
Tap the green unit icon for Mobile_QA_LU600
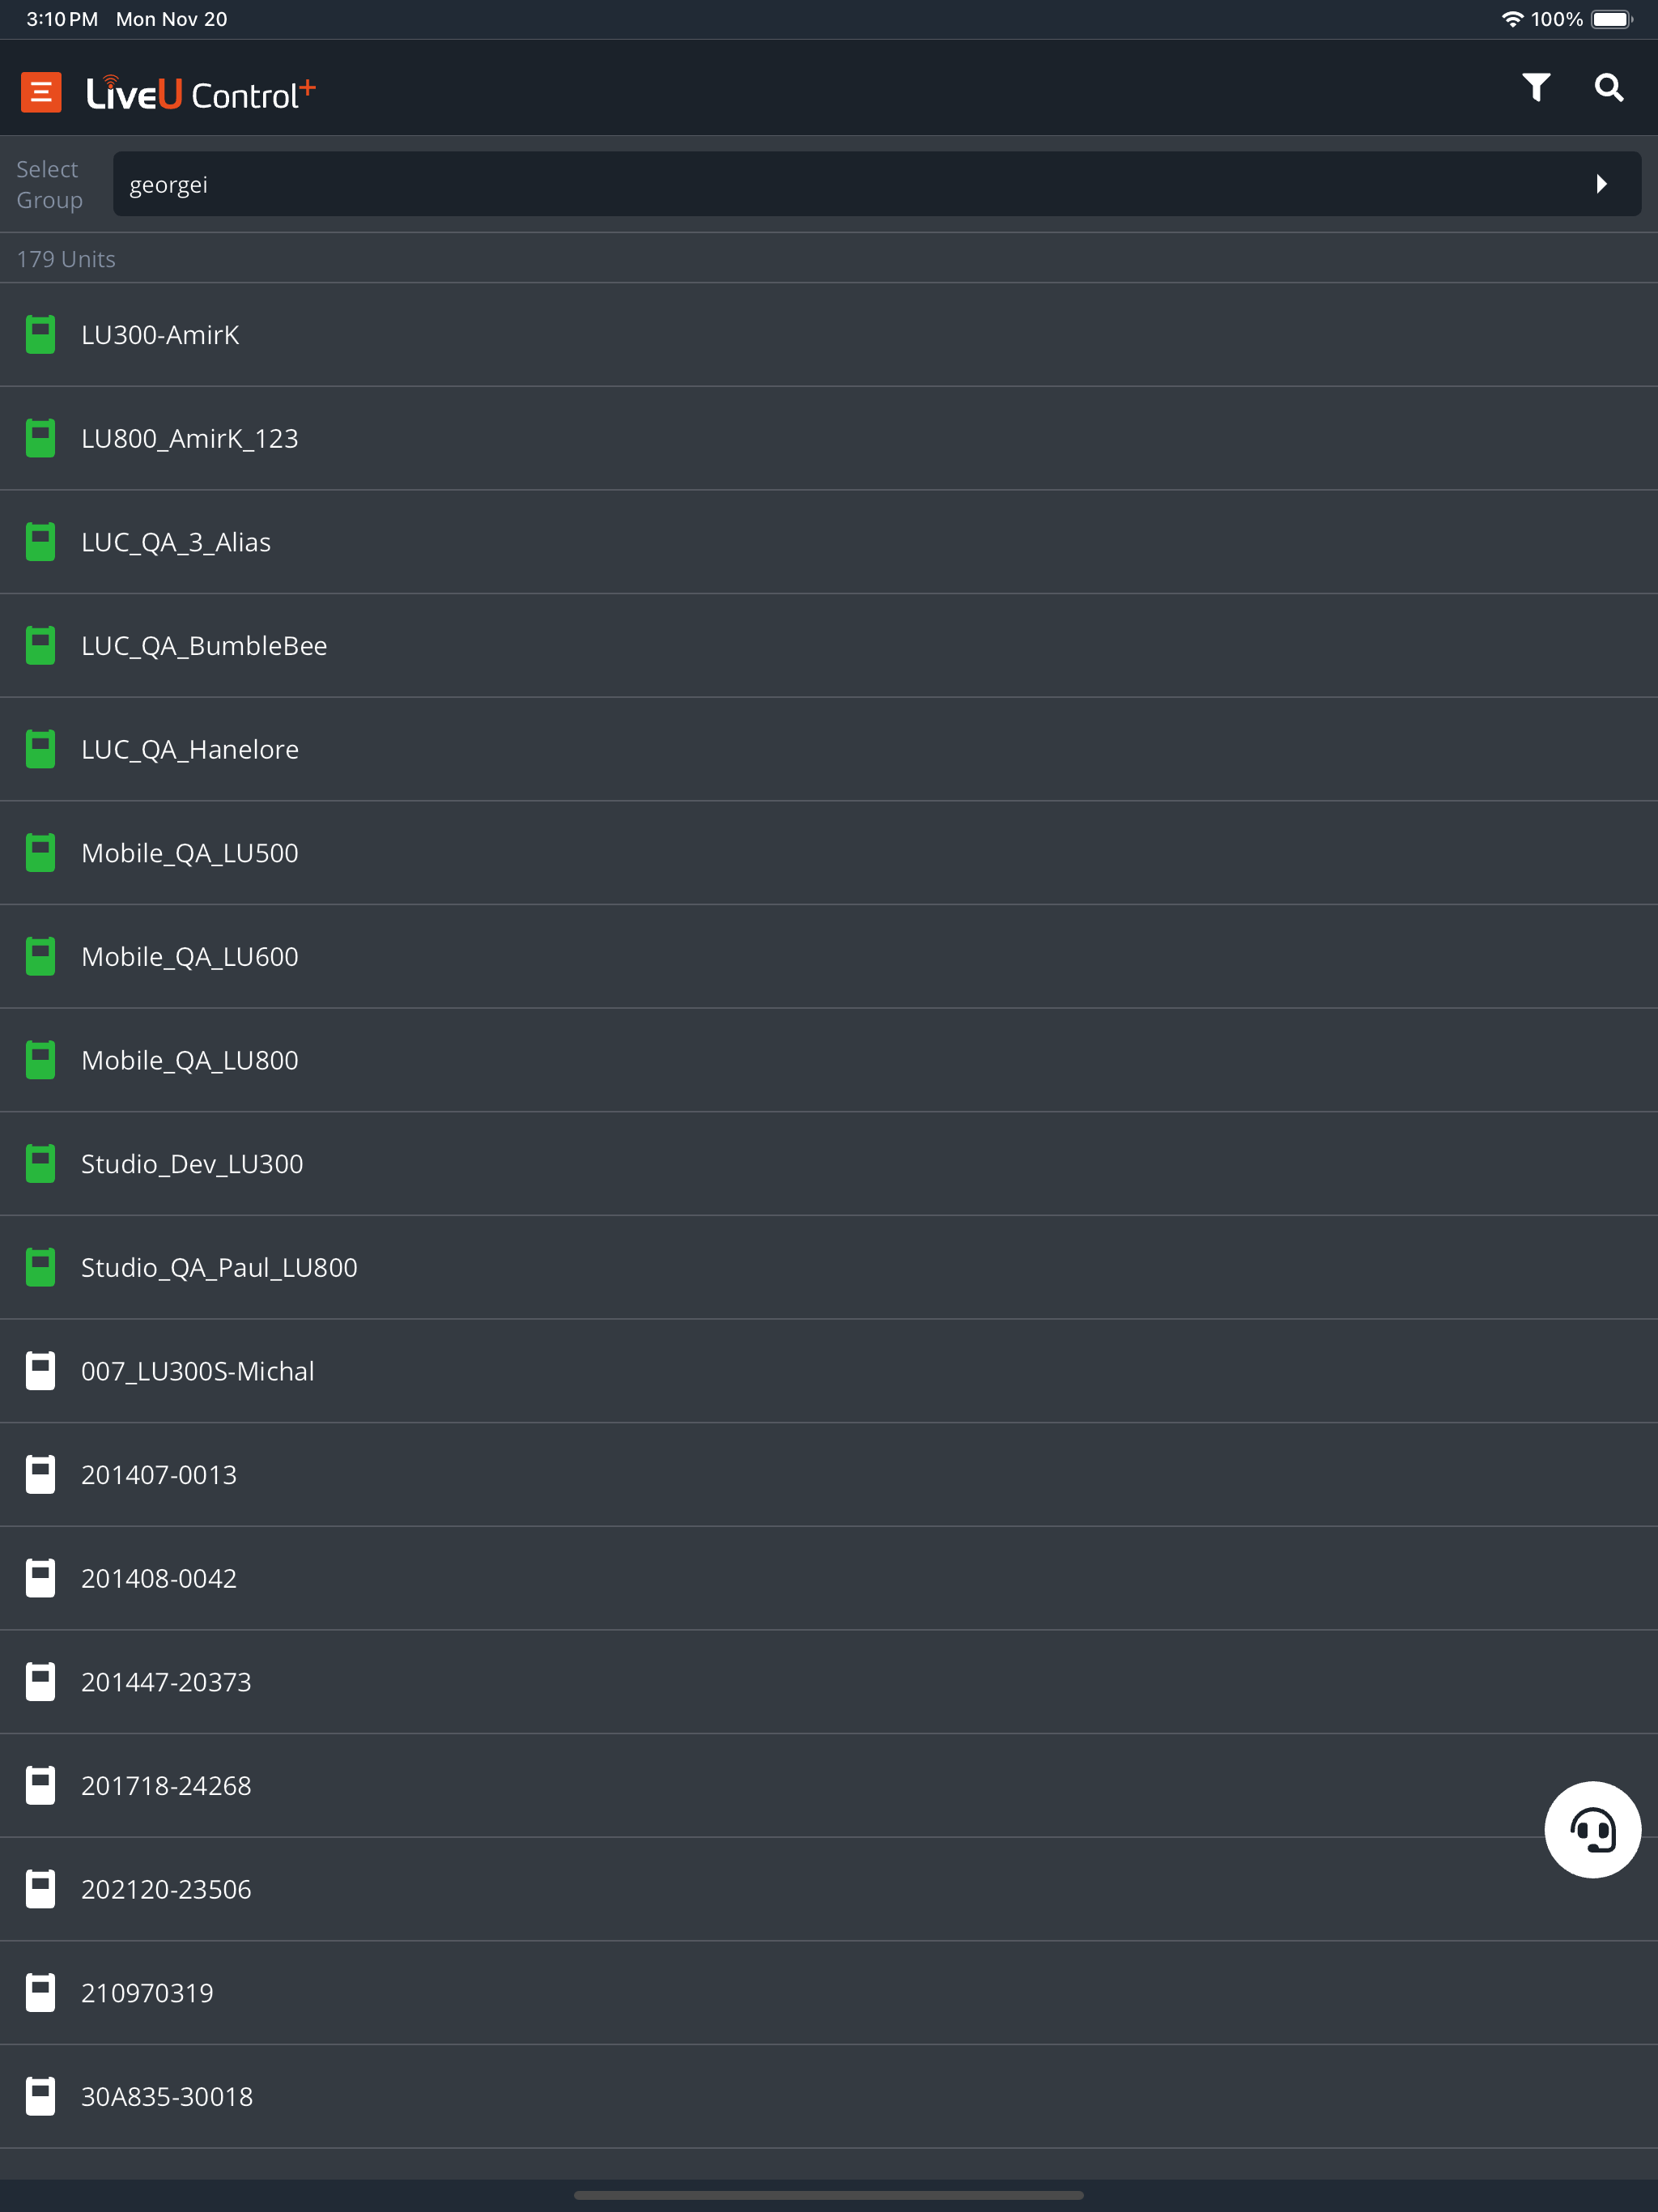click(40, 956)
